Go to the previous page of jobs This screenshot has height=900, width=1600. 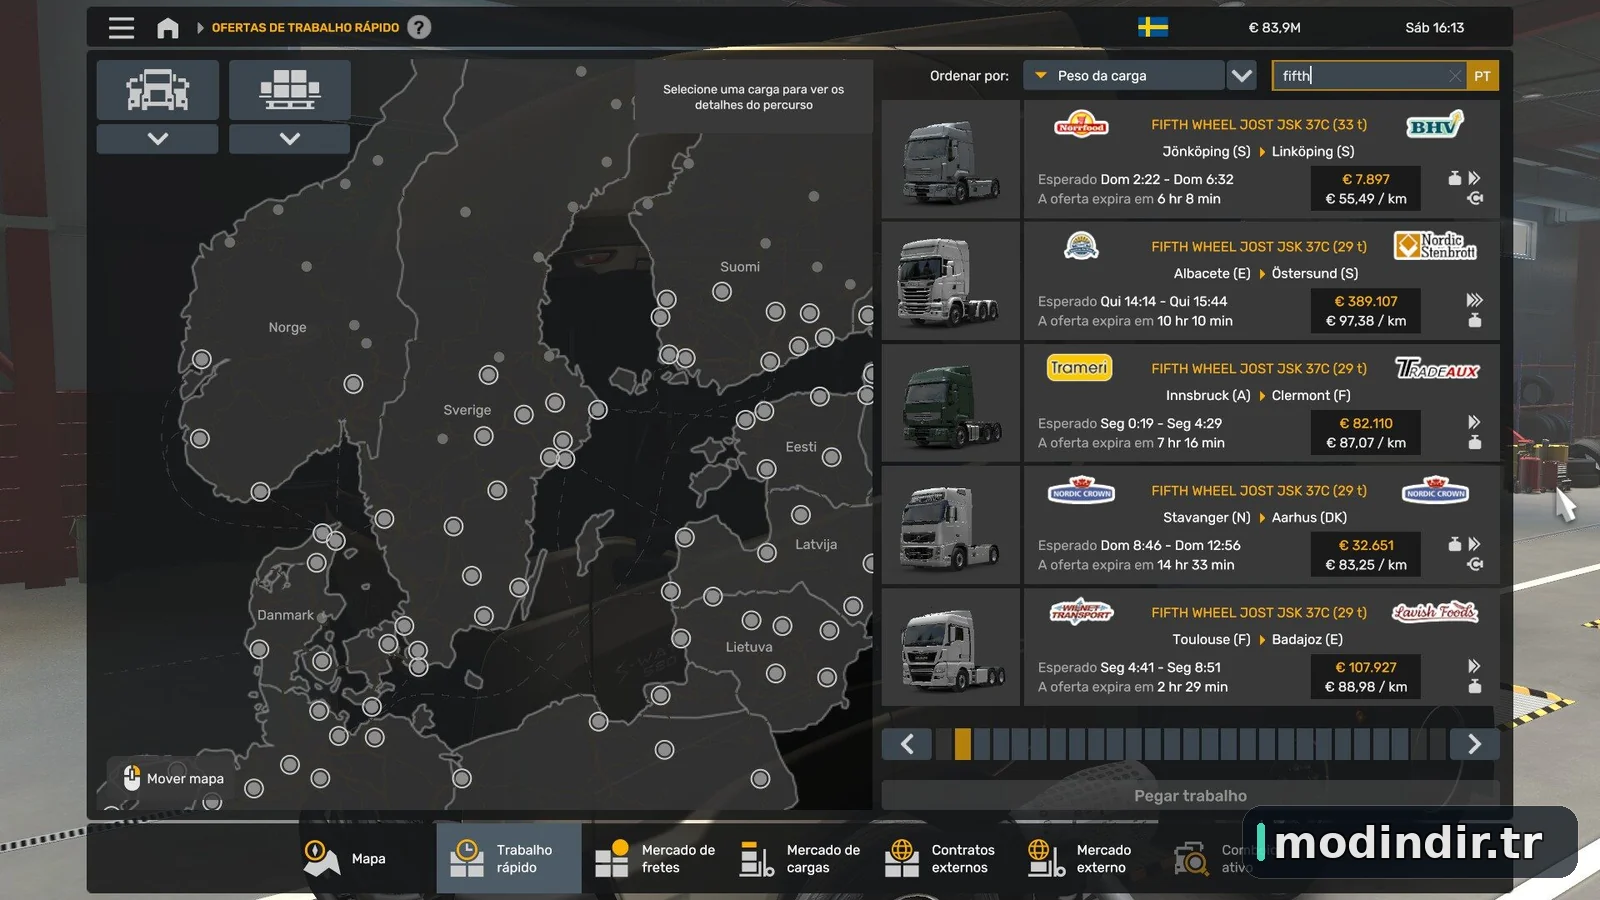907,744
